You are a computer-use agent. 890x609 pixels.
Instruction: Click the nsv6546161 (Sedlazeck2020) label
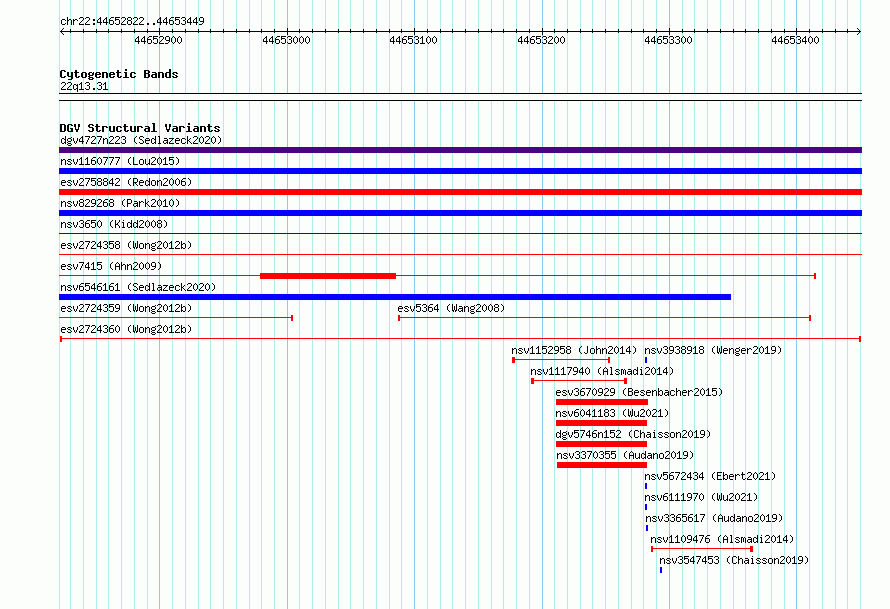point(138,287)
